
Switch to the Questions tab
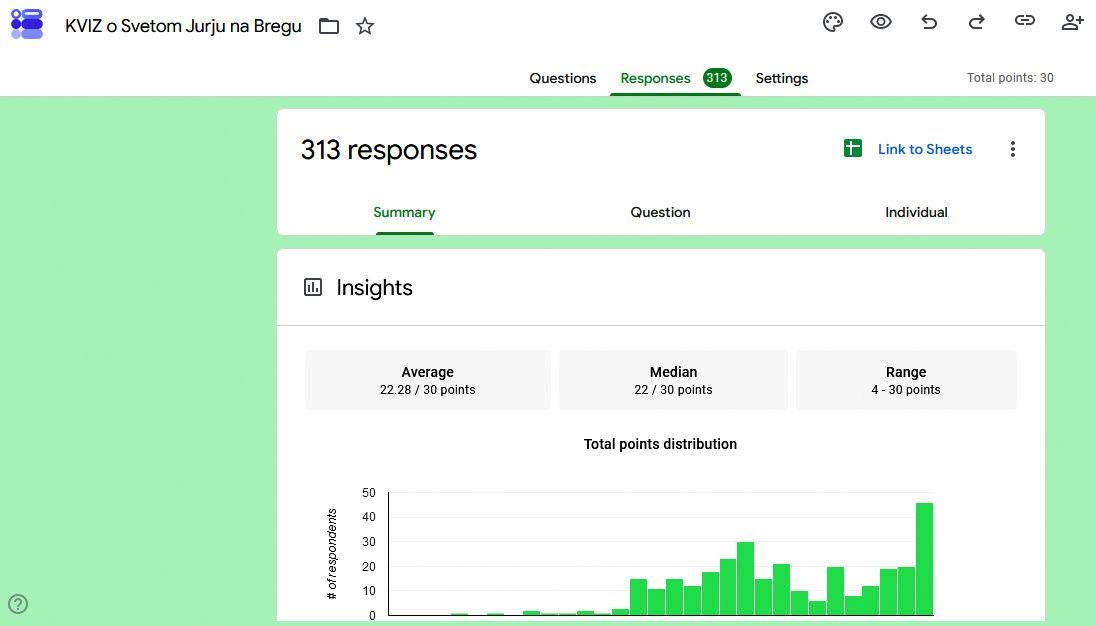[x=563, y=78]
